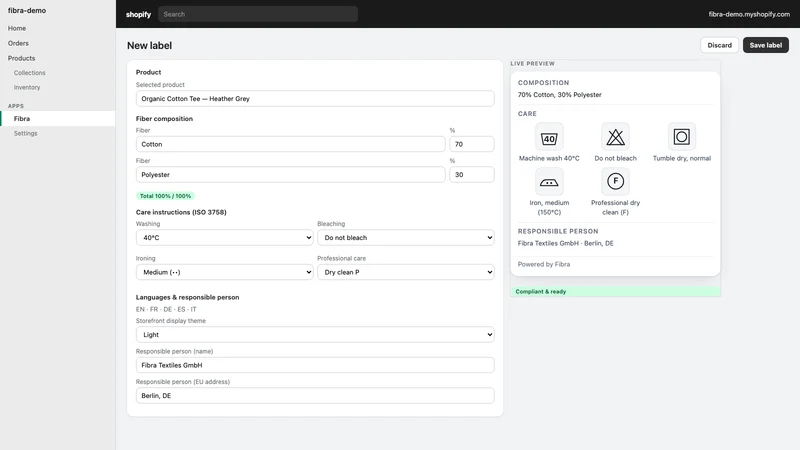
Task: Click the Selected product field
Action: [x=315, y=98]
